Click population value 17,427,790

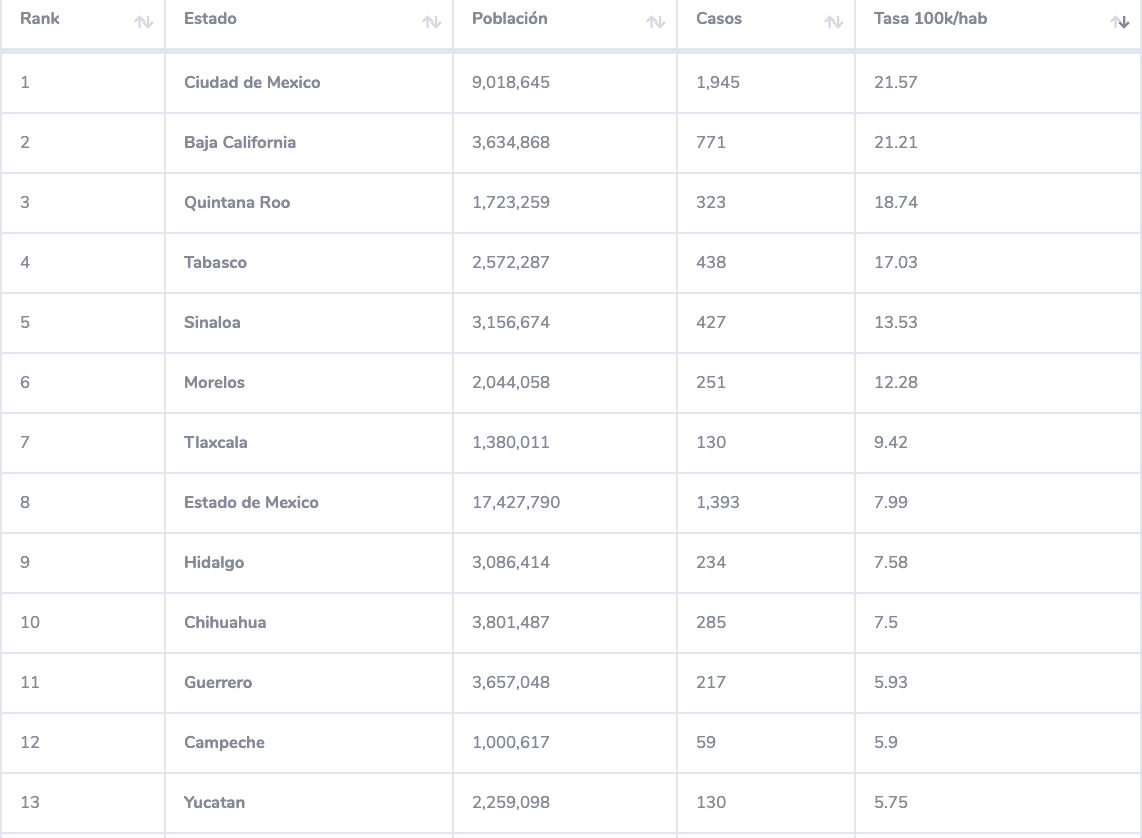[516, 503]
